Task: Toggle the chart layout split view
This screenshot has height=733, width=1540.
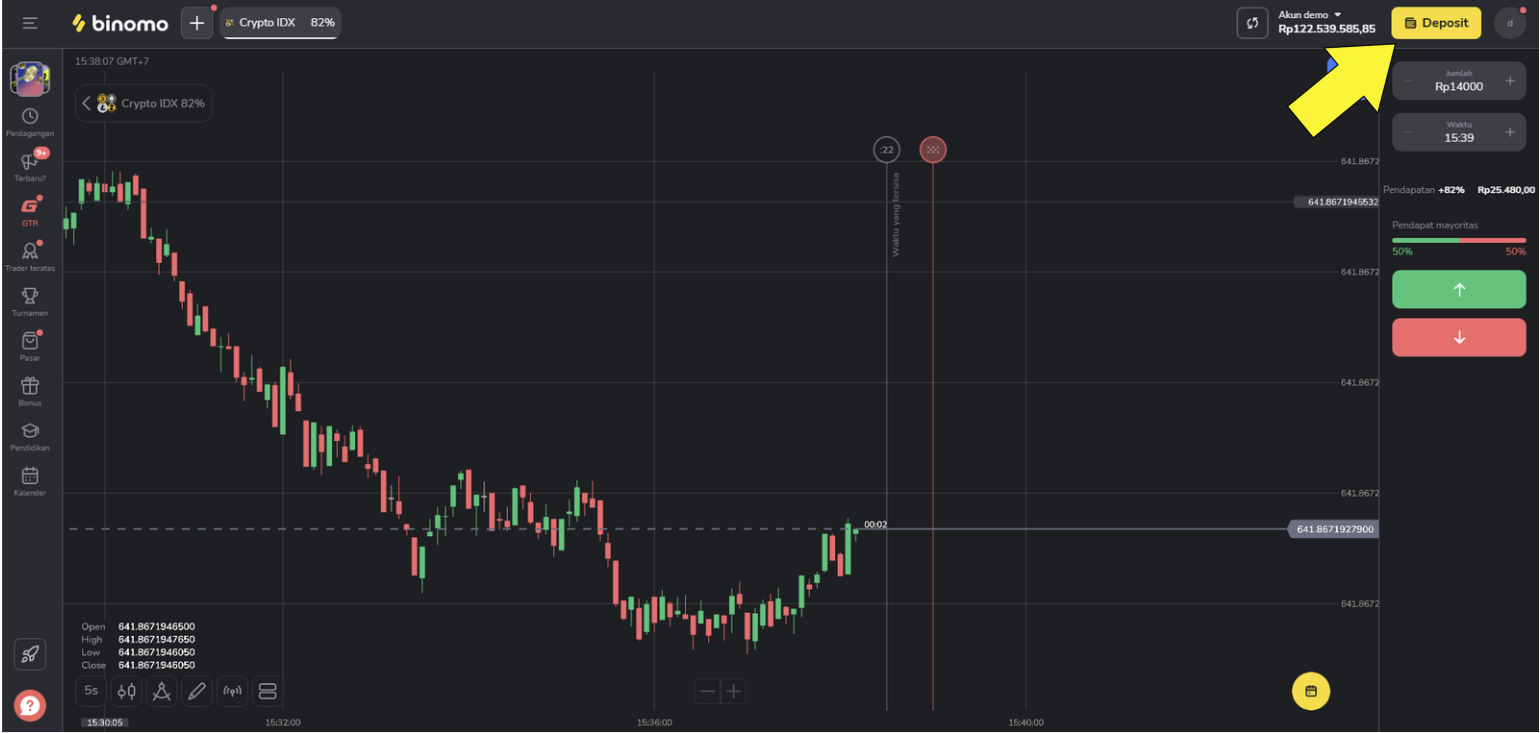Action: (267, 690)
